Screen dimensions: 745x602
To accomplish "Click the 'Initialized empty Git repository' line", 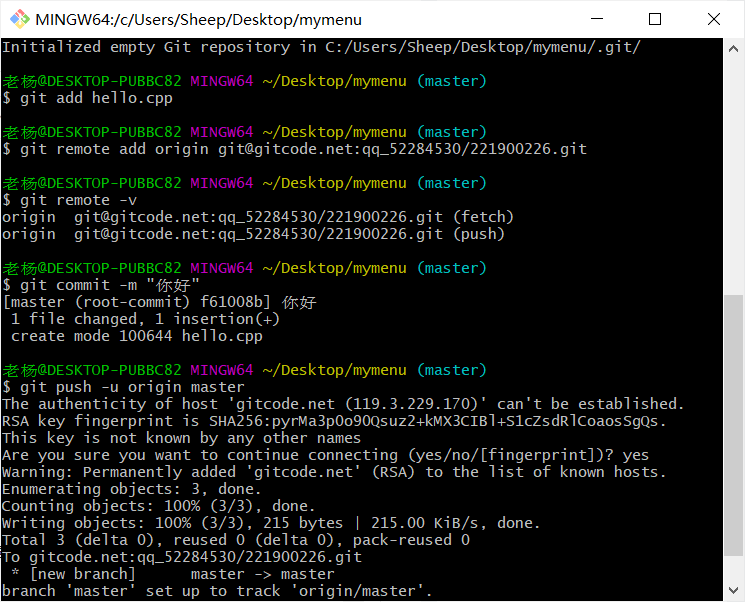I will point(321,47).
